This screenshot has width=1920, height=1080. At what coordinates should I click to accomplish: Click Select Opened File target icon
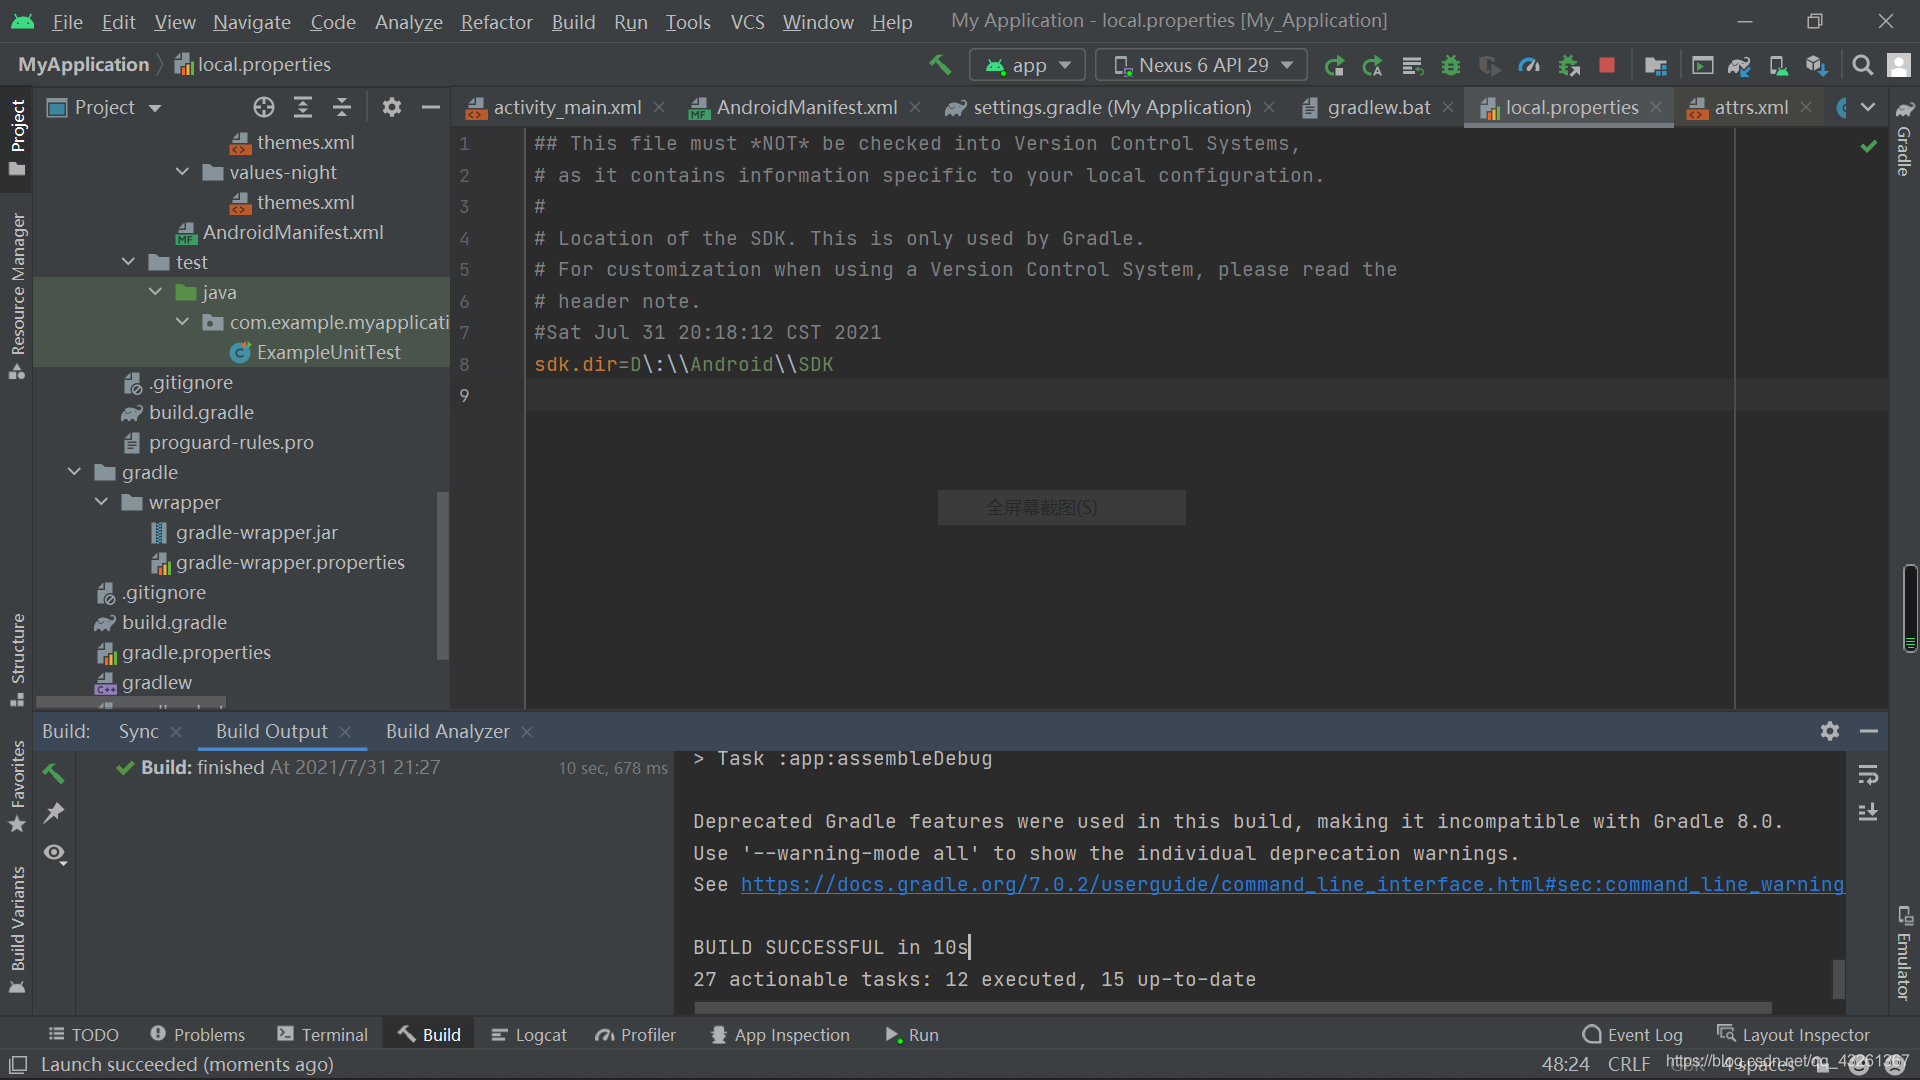pyautogui.click(x=263, y=107)
